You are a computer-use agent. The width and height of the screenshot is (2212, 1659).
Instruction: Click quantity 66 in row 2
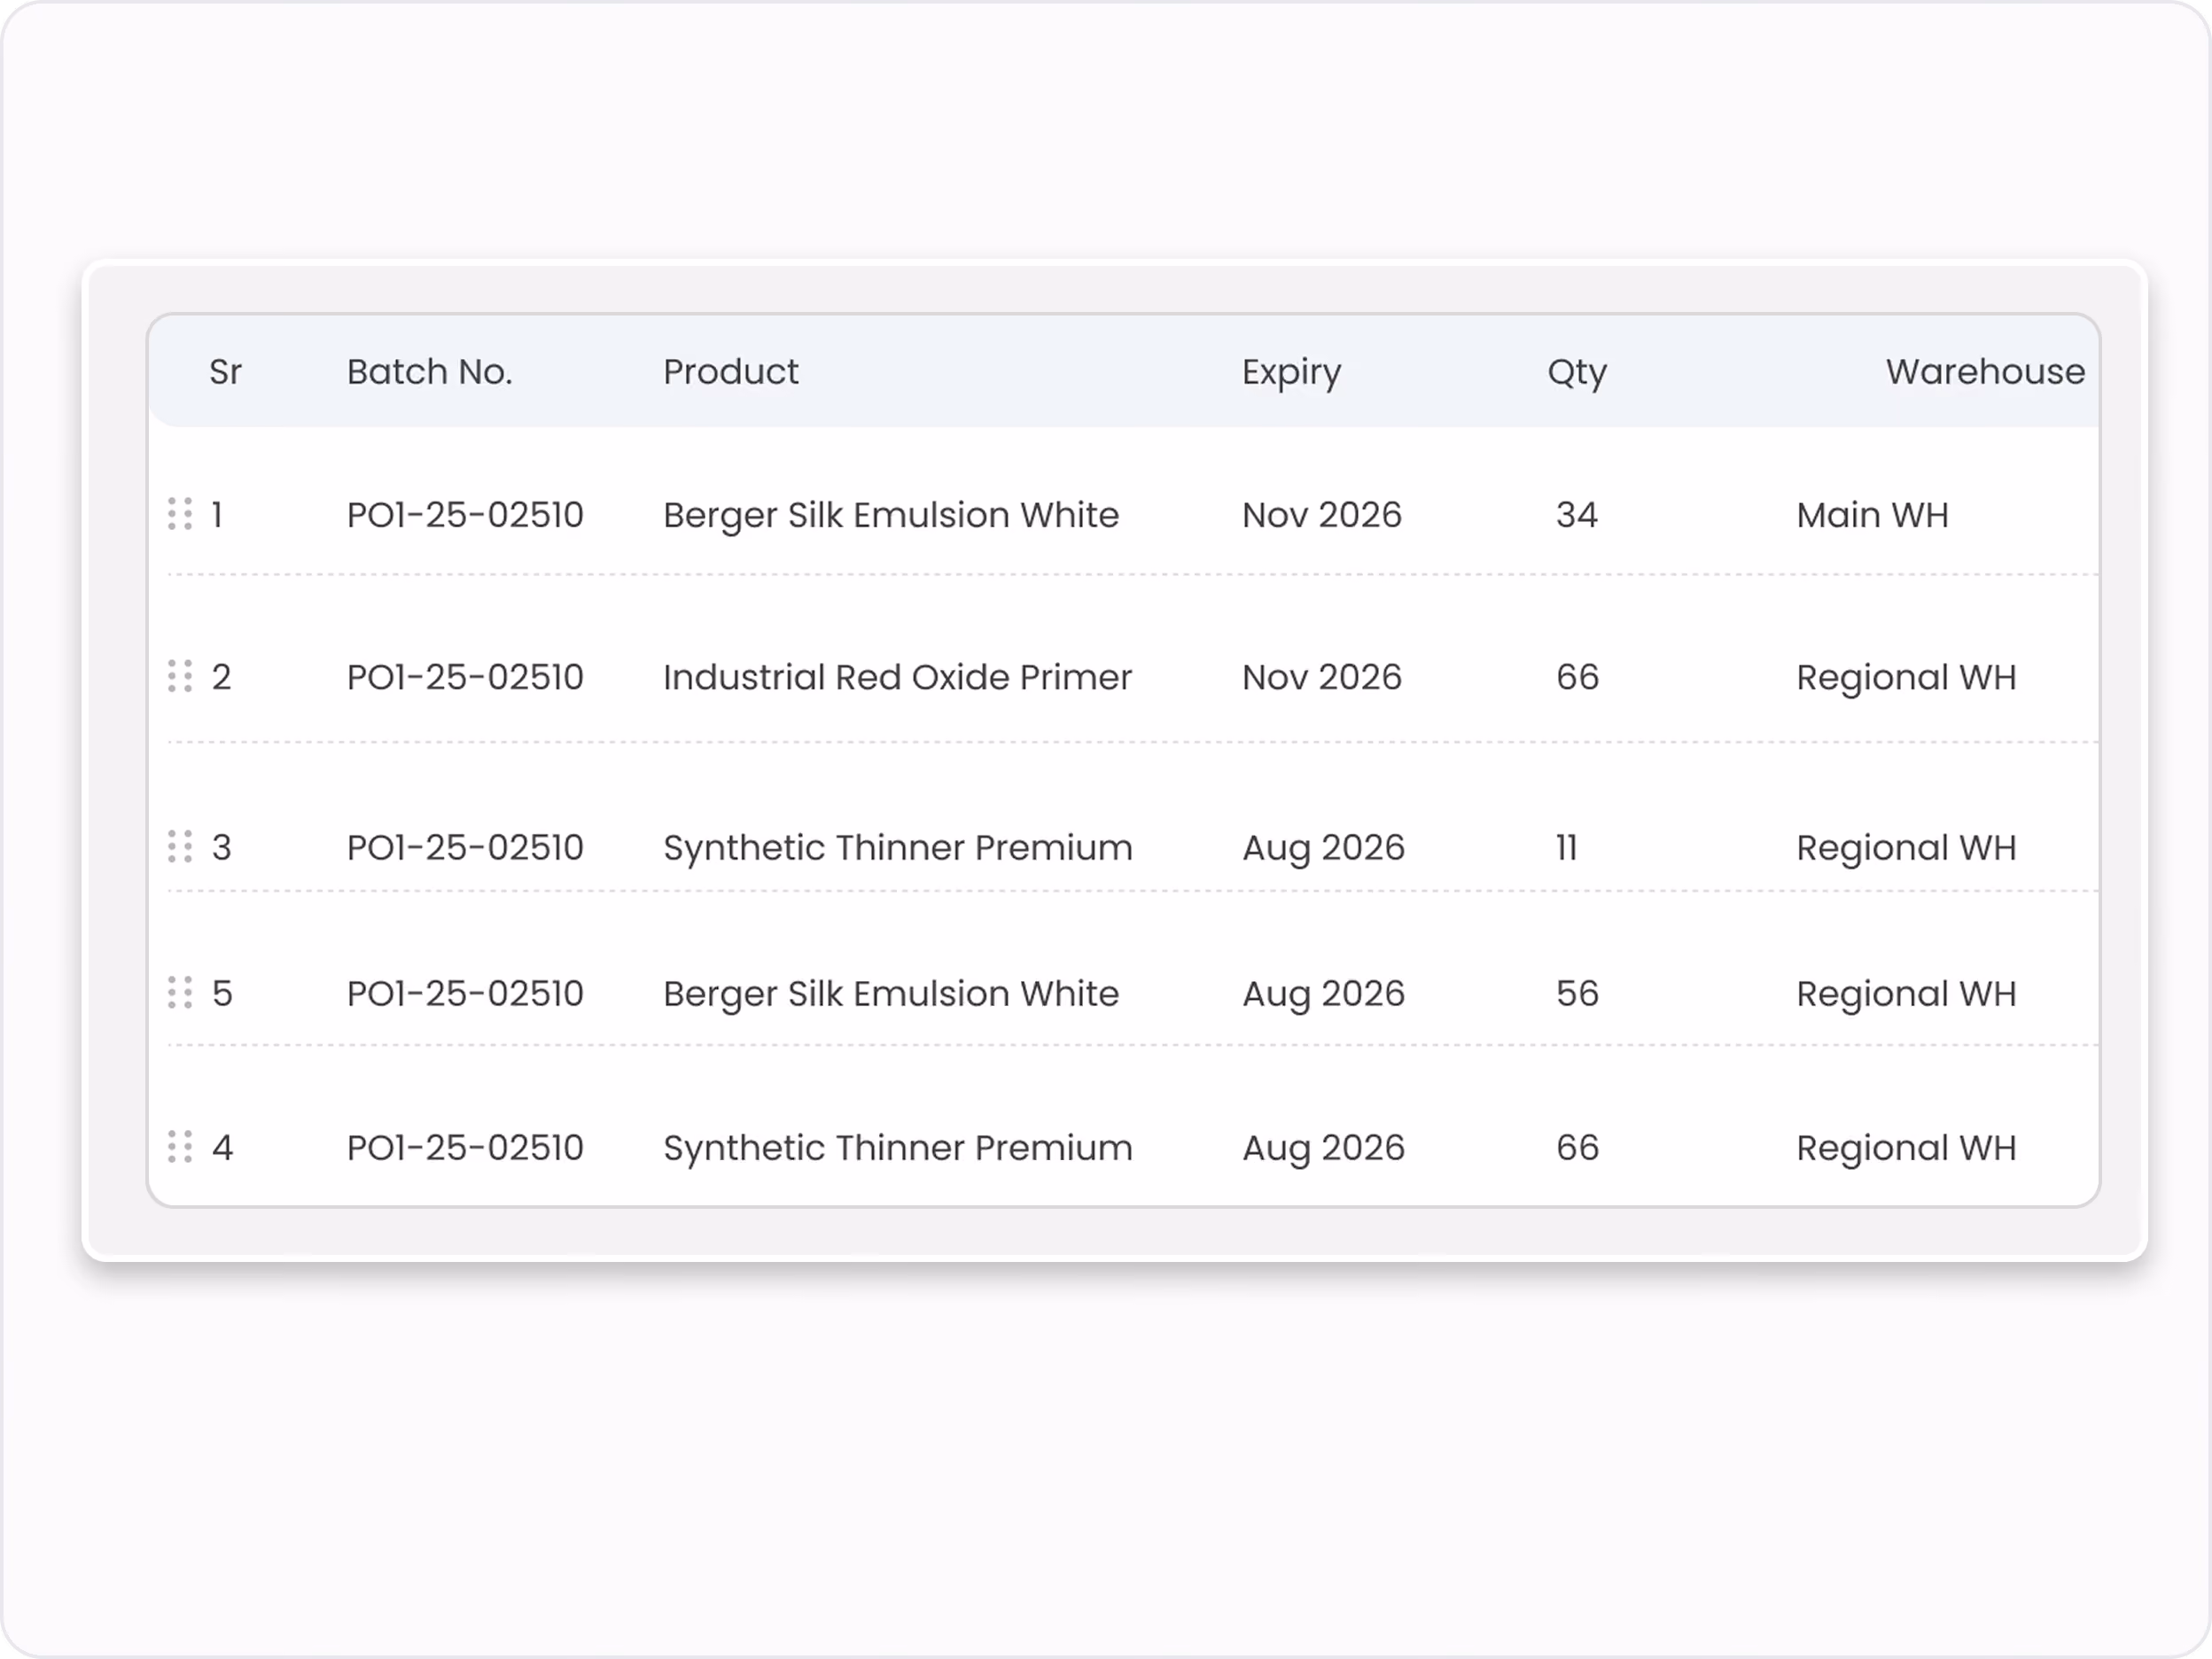coord(1577,677)
